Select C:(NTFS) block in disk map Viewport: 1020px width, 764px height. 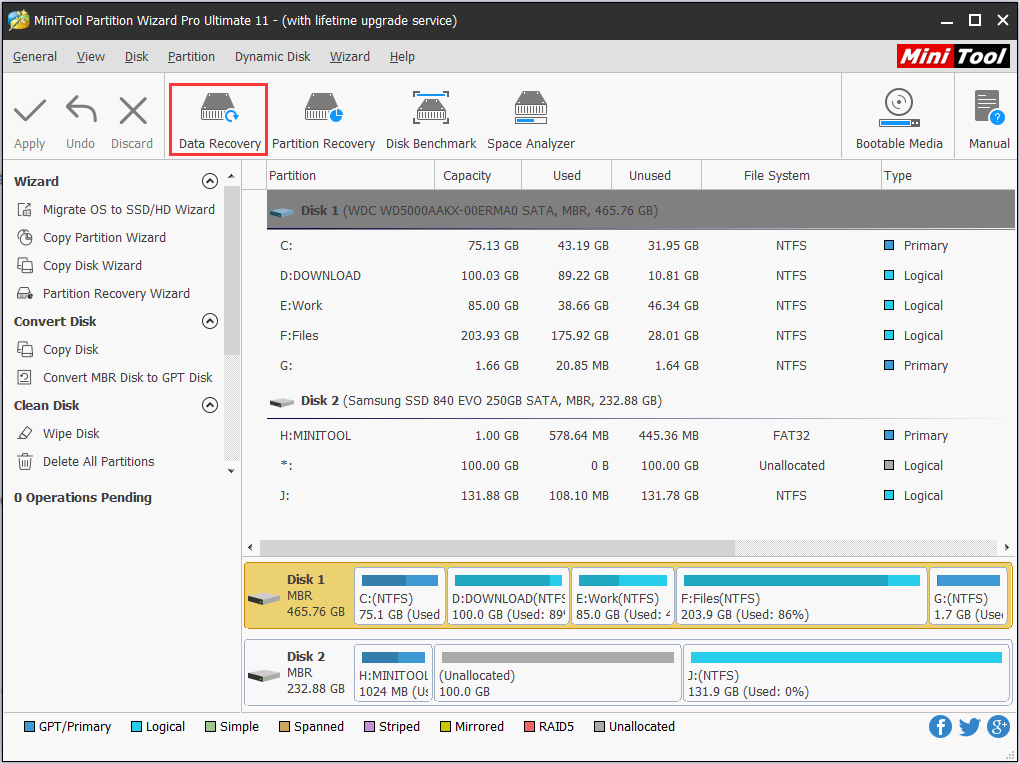click(x=400, y=596)
